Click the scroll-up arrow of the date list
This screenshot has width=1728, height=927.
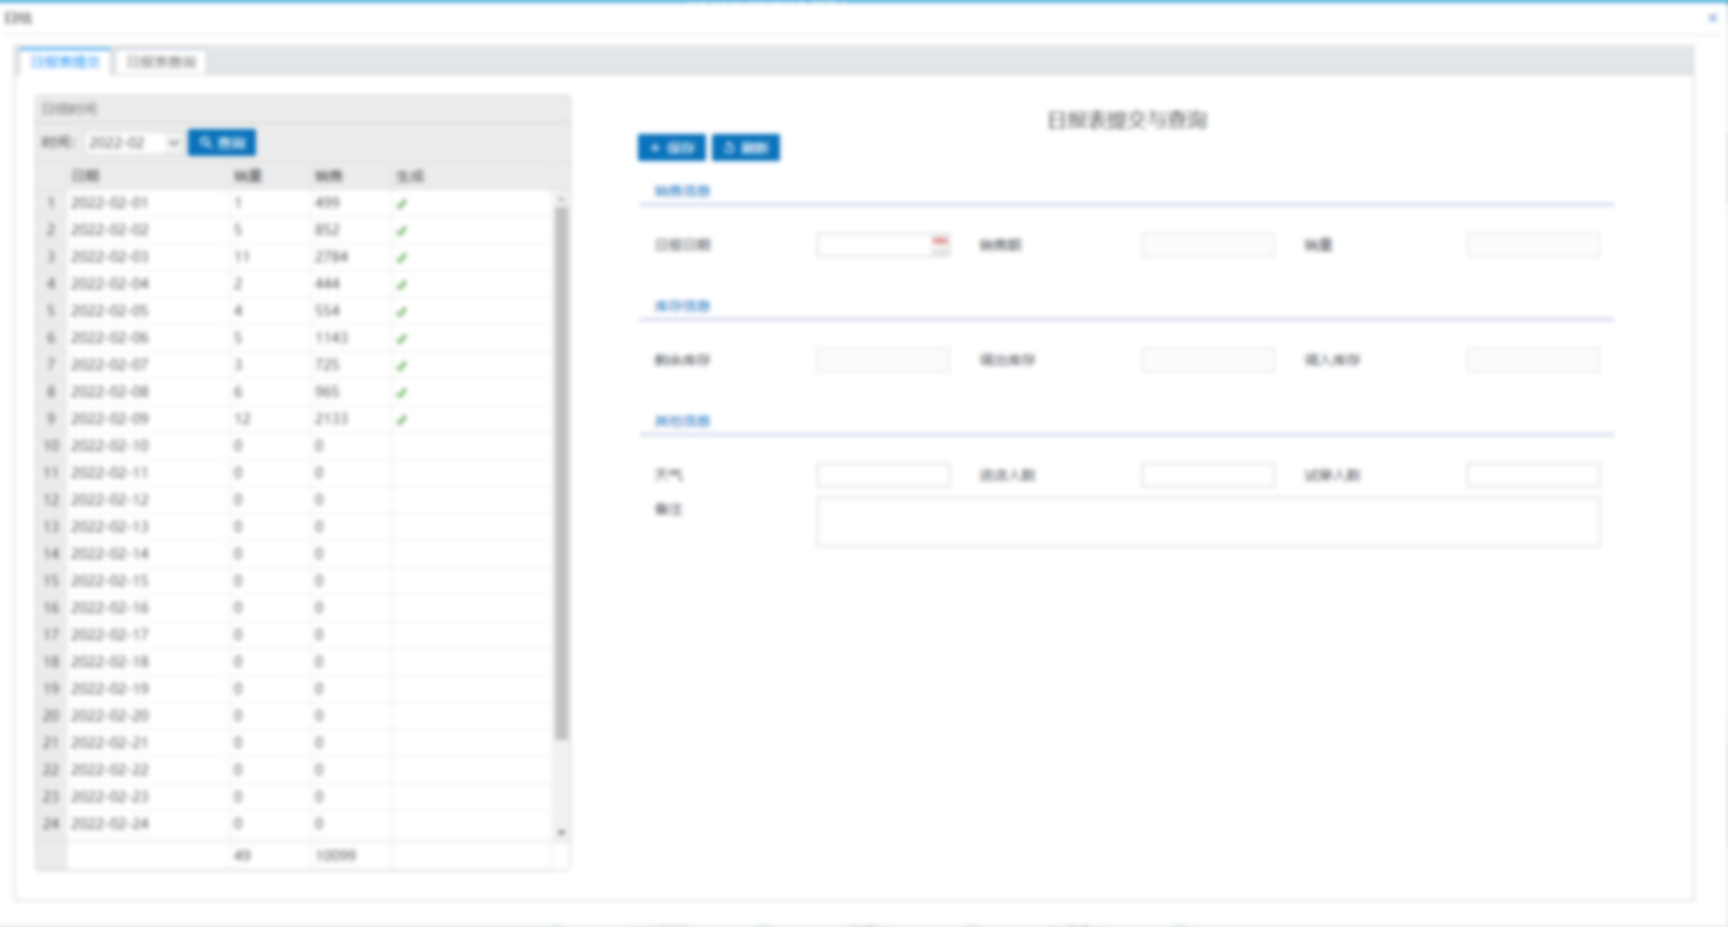(561, 199)
